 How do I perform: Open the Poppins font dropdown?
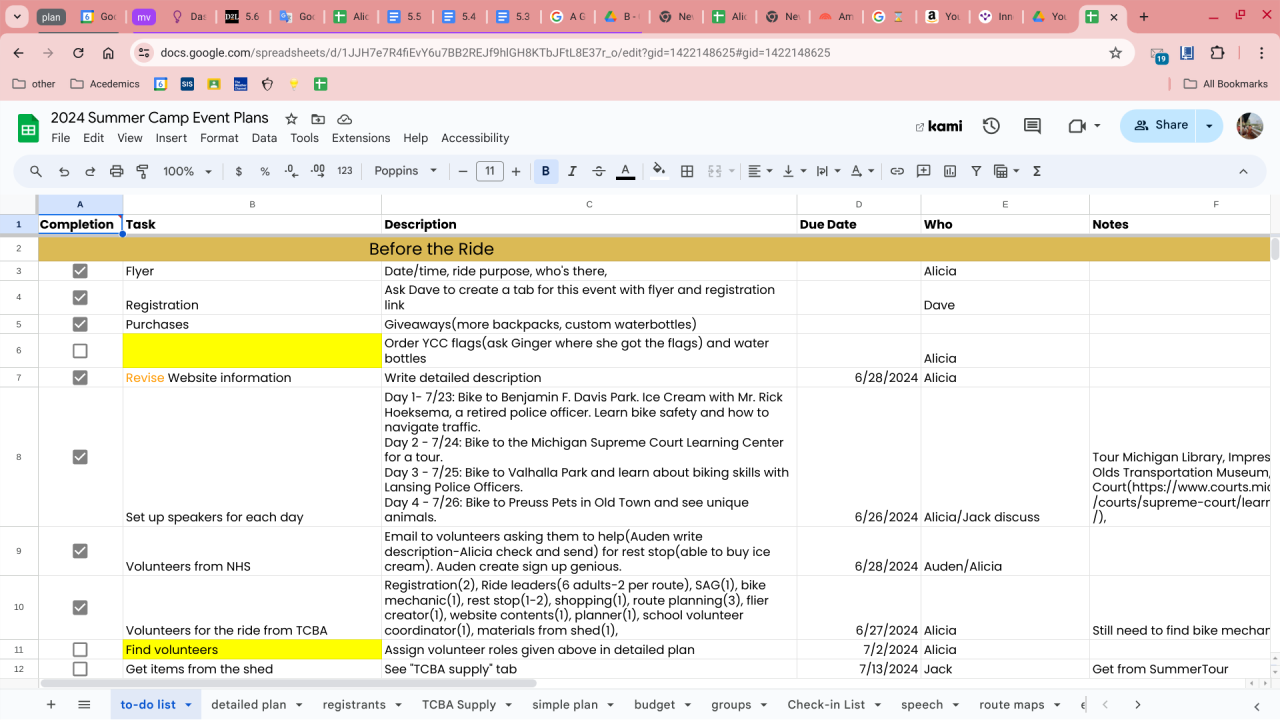pyautogui.click(x=406, y=171)
